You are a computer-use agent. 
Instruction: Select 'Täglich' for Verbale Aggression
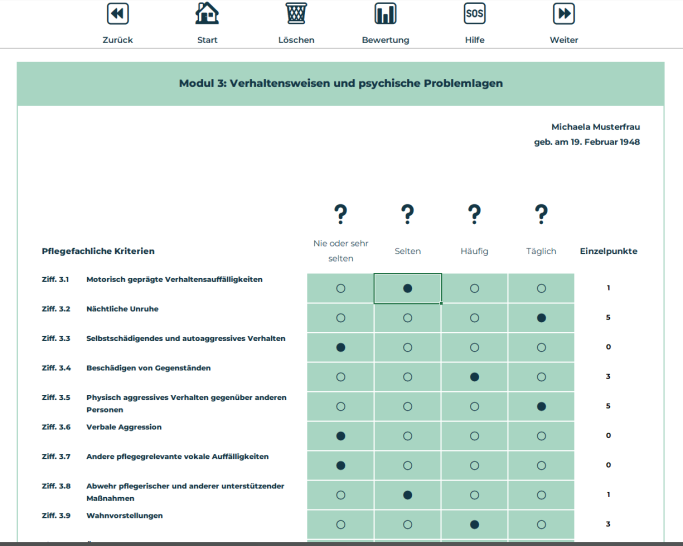coord(541,436)
